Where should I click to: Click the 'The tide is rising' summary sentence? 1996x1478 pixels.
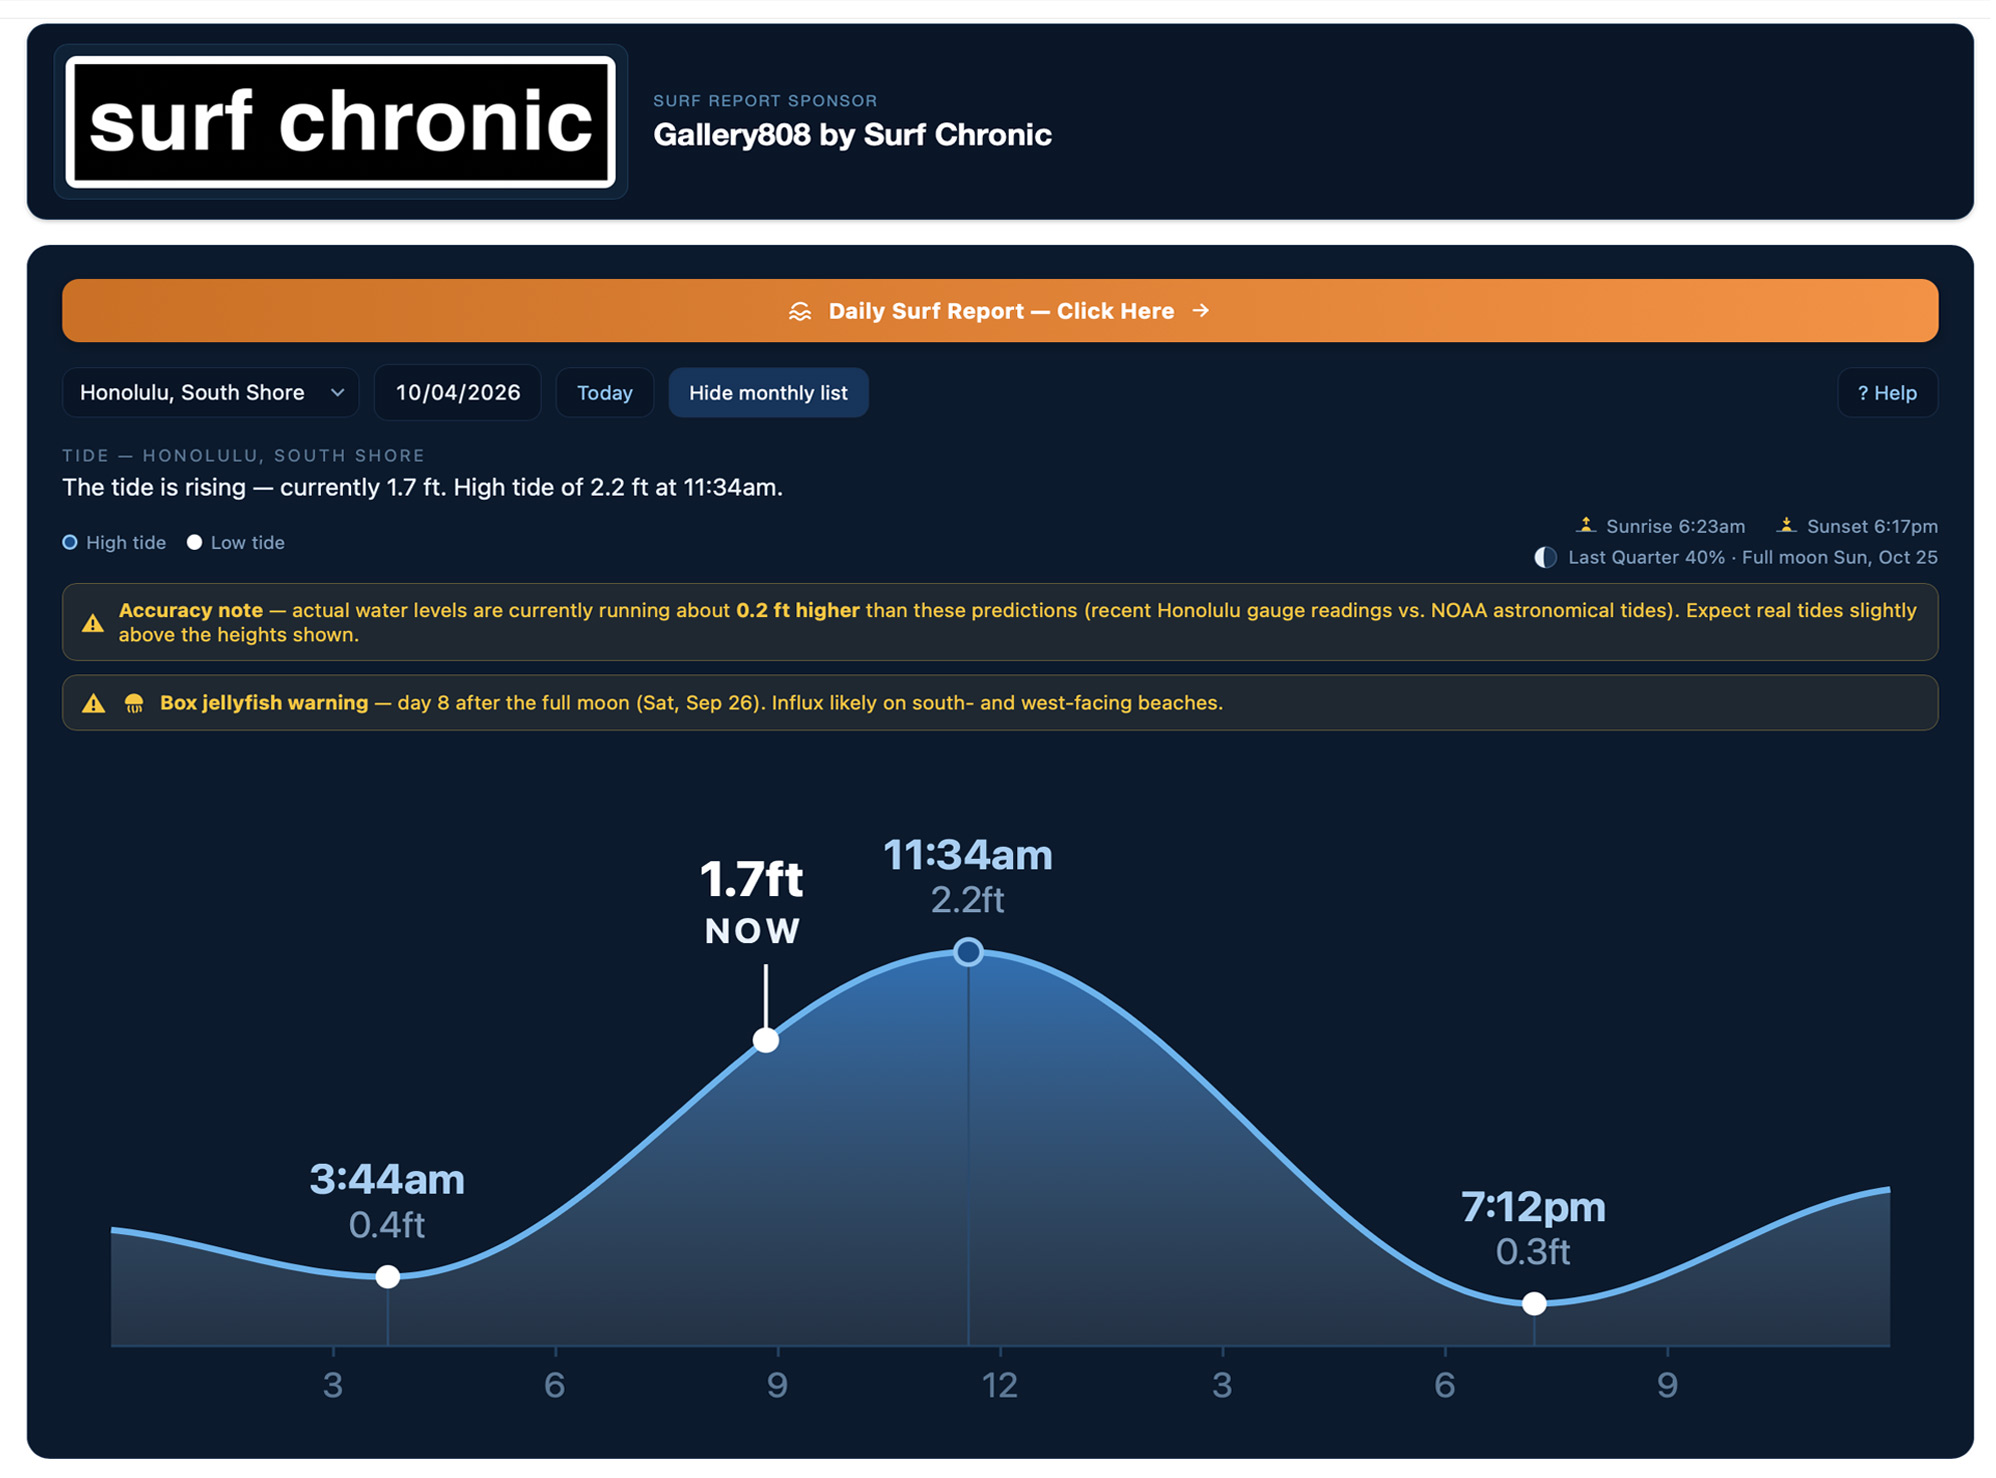coord(422,487)
